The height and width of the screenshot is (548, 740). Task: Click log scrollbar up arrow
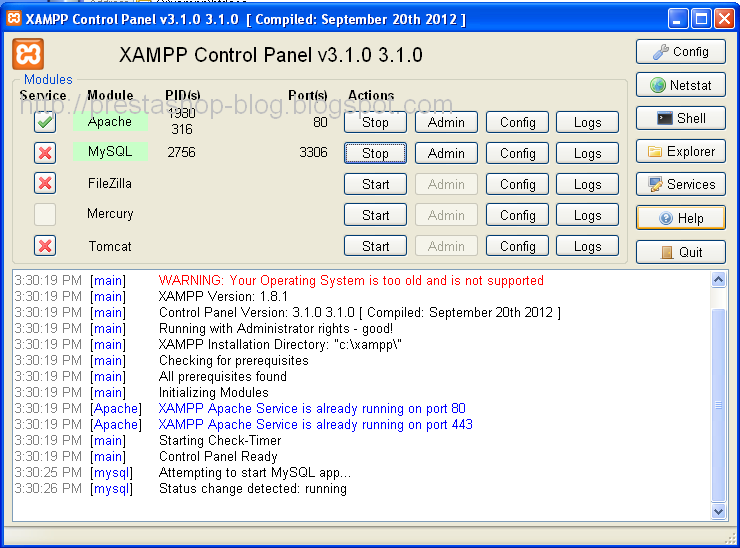pyautogui.click(x=718, y=280)
